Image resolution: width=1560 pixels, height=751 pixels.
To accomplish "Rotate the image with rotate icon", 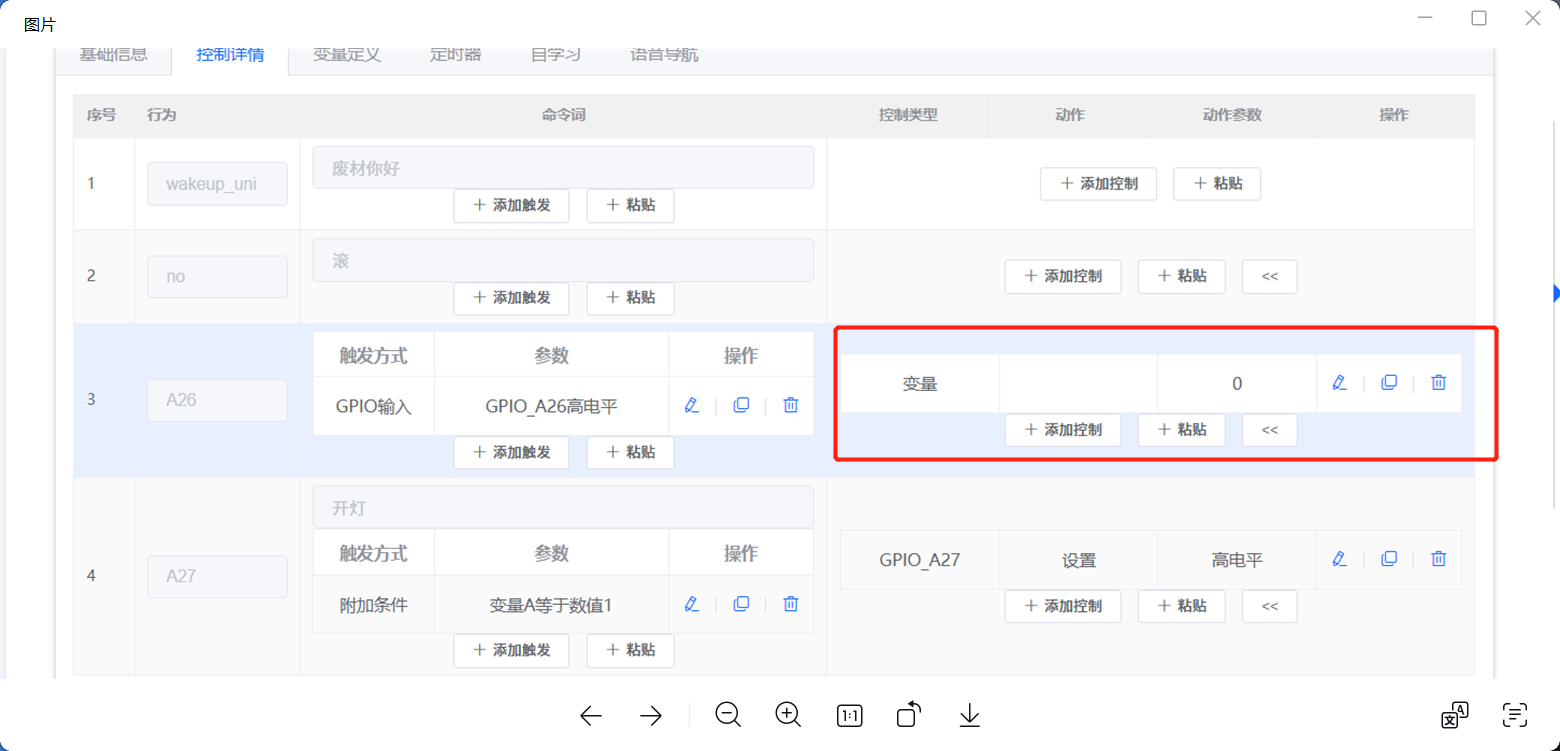I will coord(908,715).
